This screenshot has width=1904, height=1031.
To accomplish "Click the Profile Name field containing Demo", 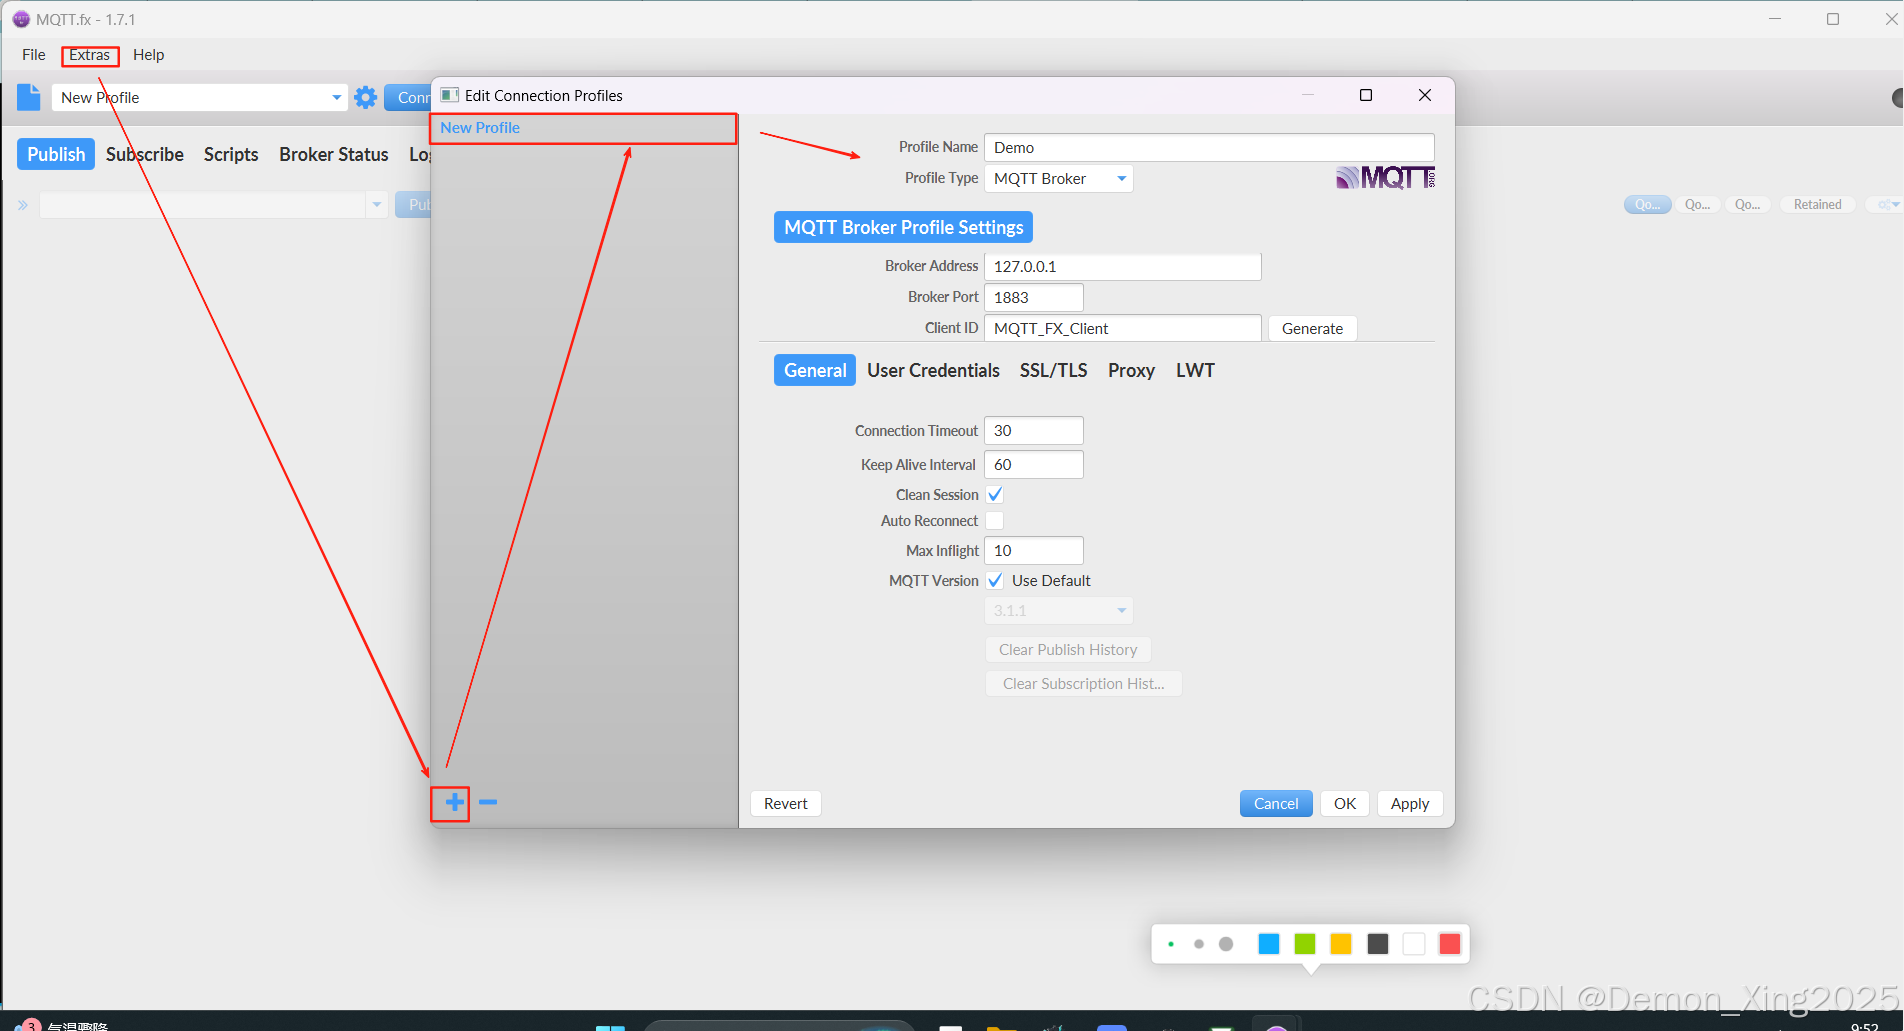I will pos(1209,148).
